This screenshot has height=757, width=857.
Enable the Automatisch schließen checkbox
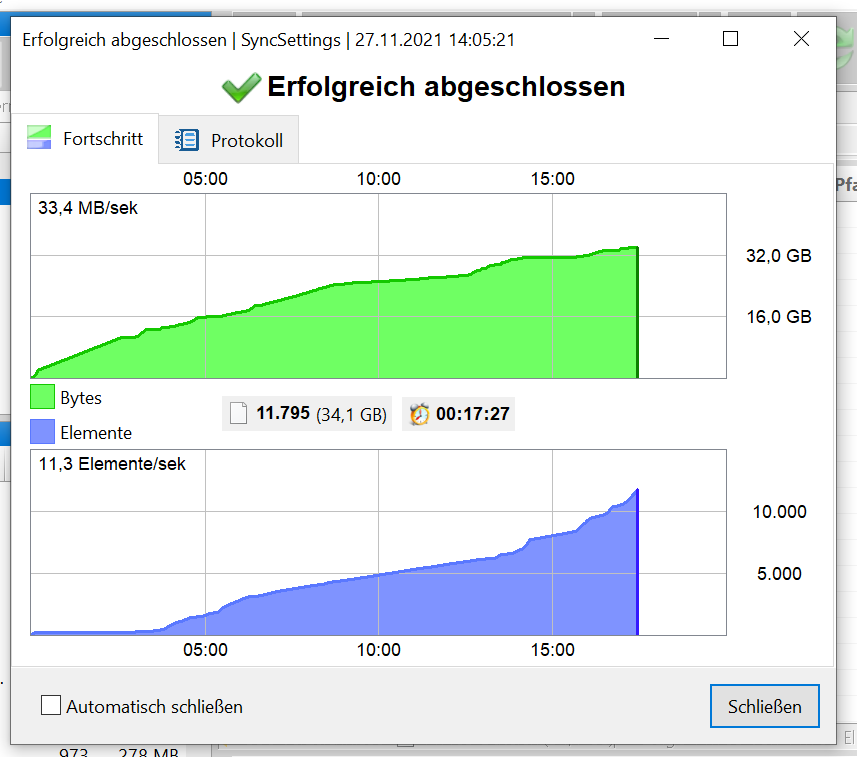(51, 705)
